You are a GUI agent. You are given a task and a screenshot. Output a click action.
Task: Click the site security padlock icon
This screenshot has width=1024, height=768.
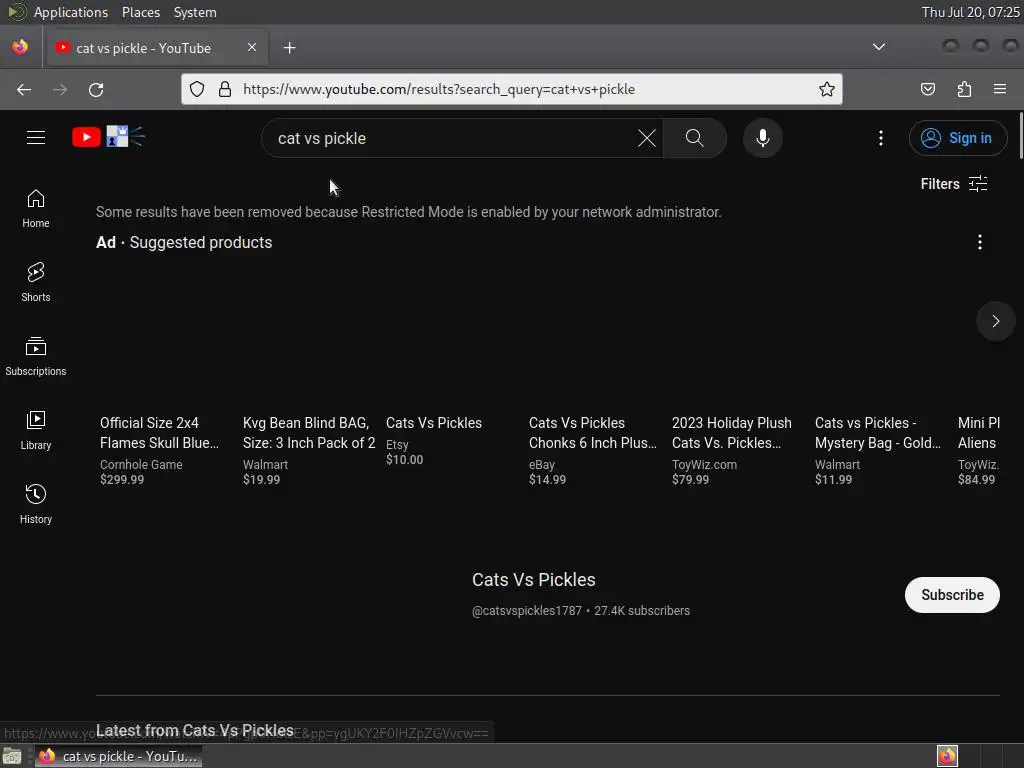tap(225, 89)
